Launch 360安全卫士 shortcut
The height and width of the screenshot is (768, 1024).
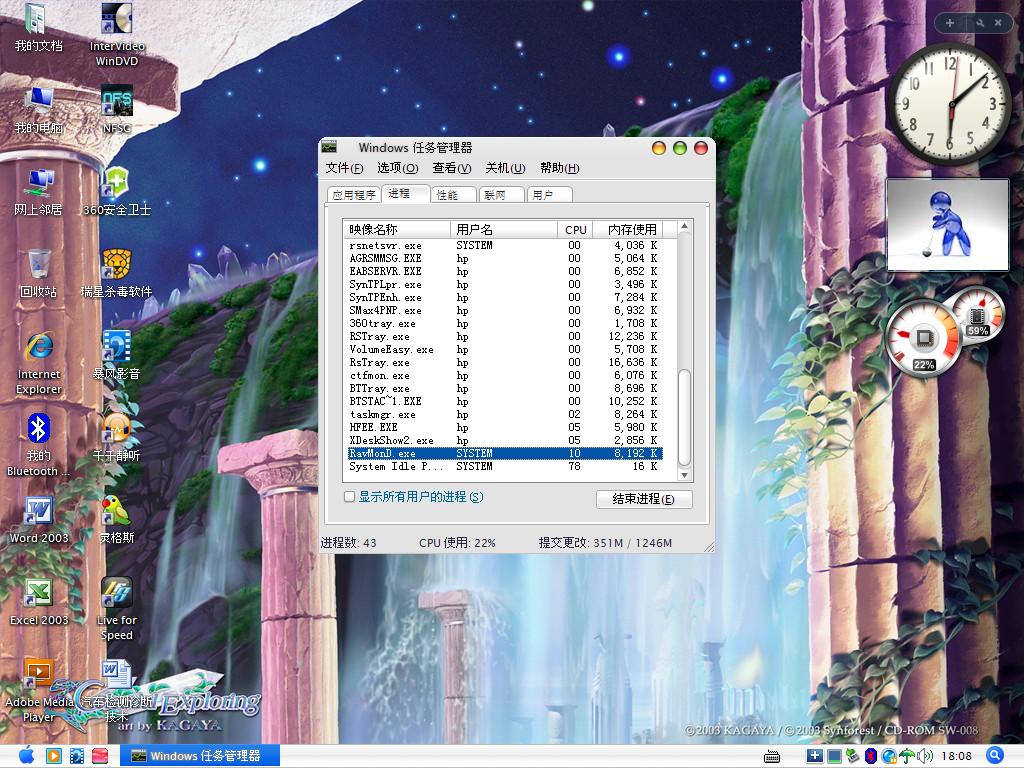coord(117,192)
